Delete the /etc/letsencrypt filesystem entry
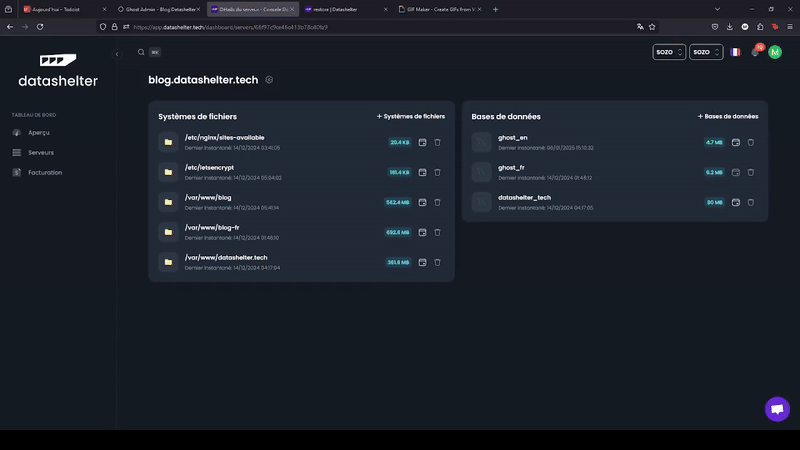 437,172
